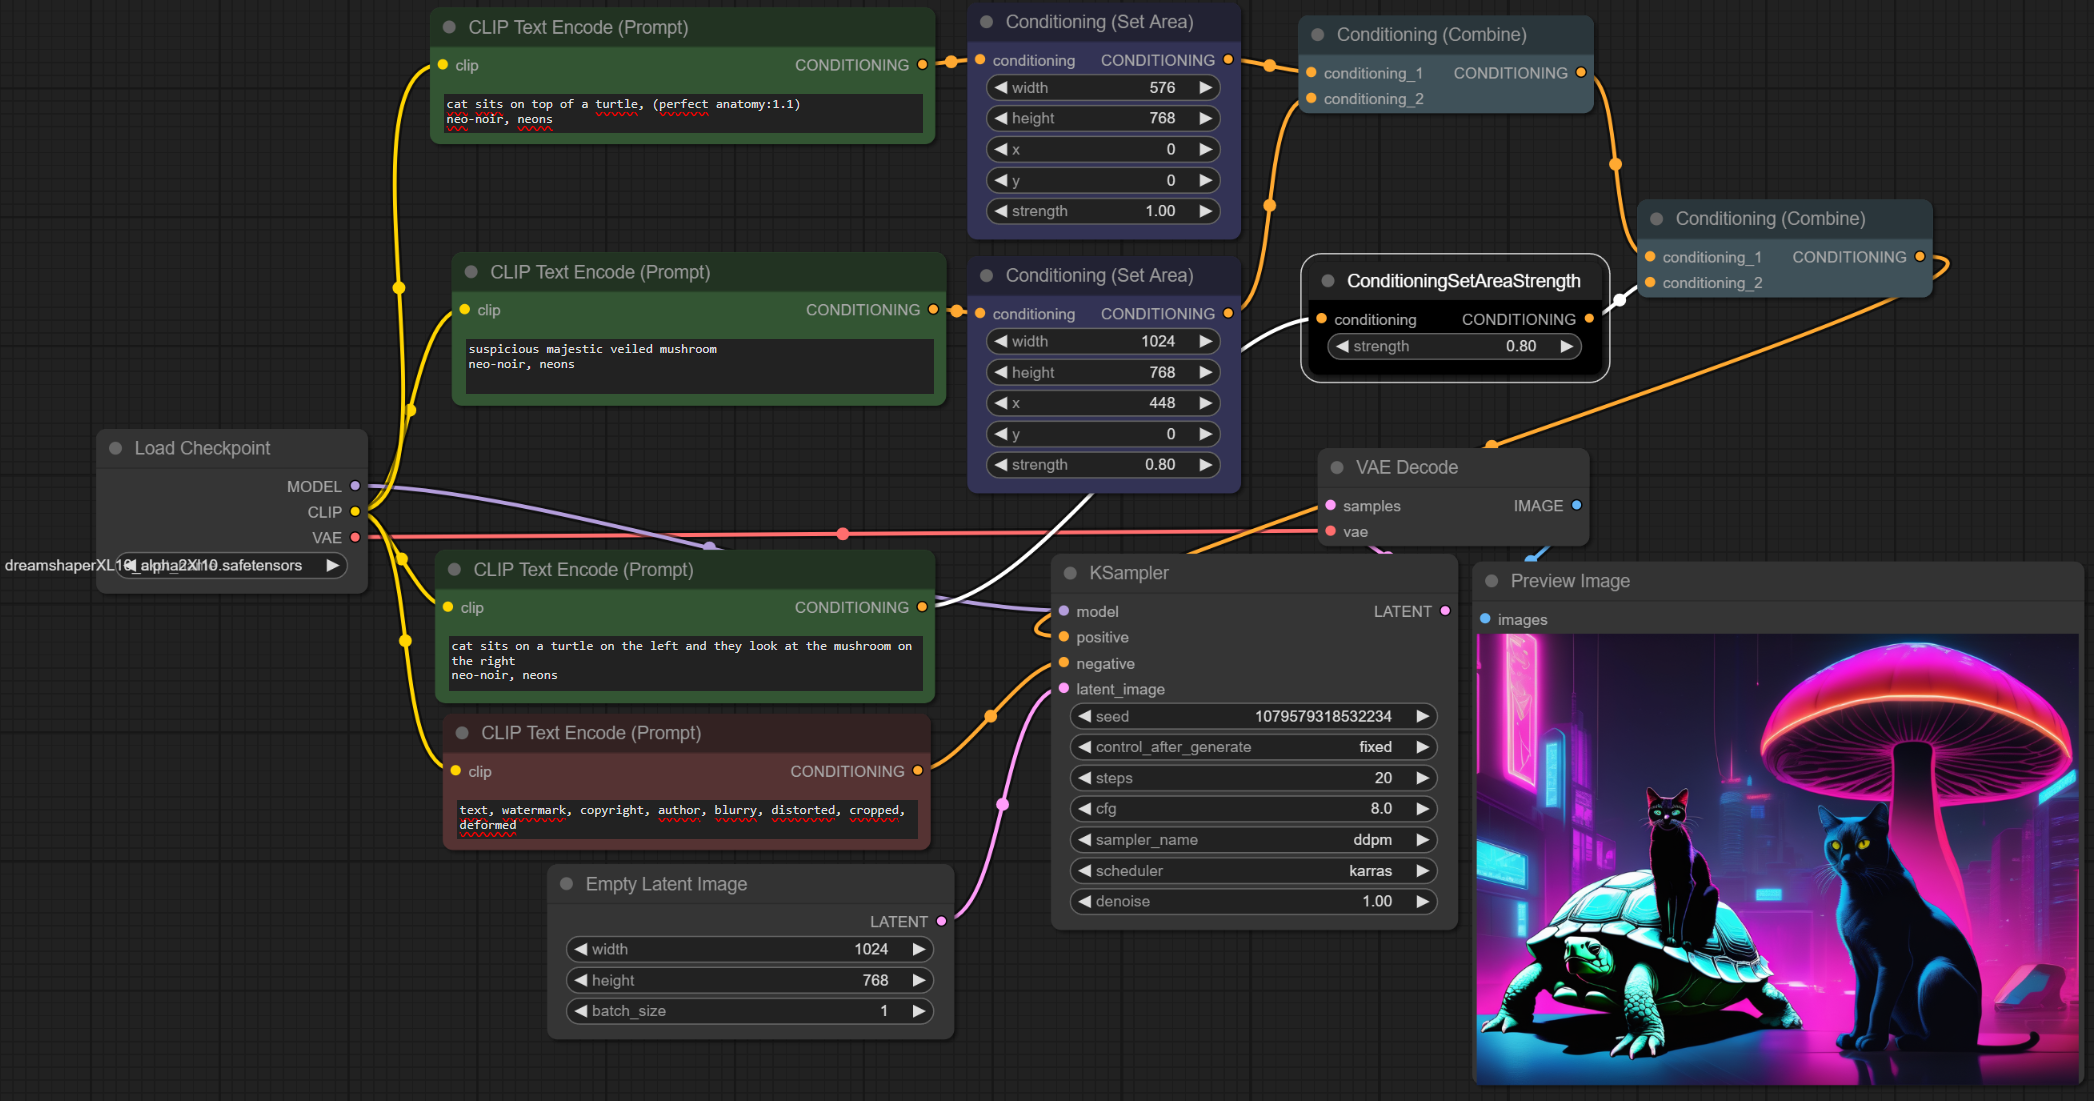The height and width of the screenshot is (1101, 2094).
Task: Open the sampler_name ddpm selector
Action: (x=1253, y=840)
